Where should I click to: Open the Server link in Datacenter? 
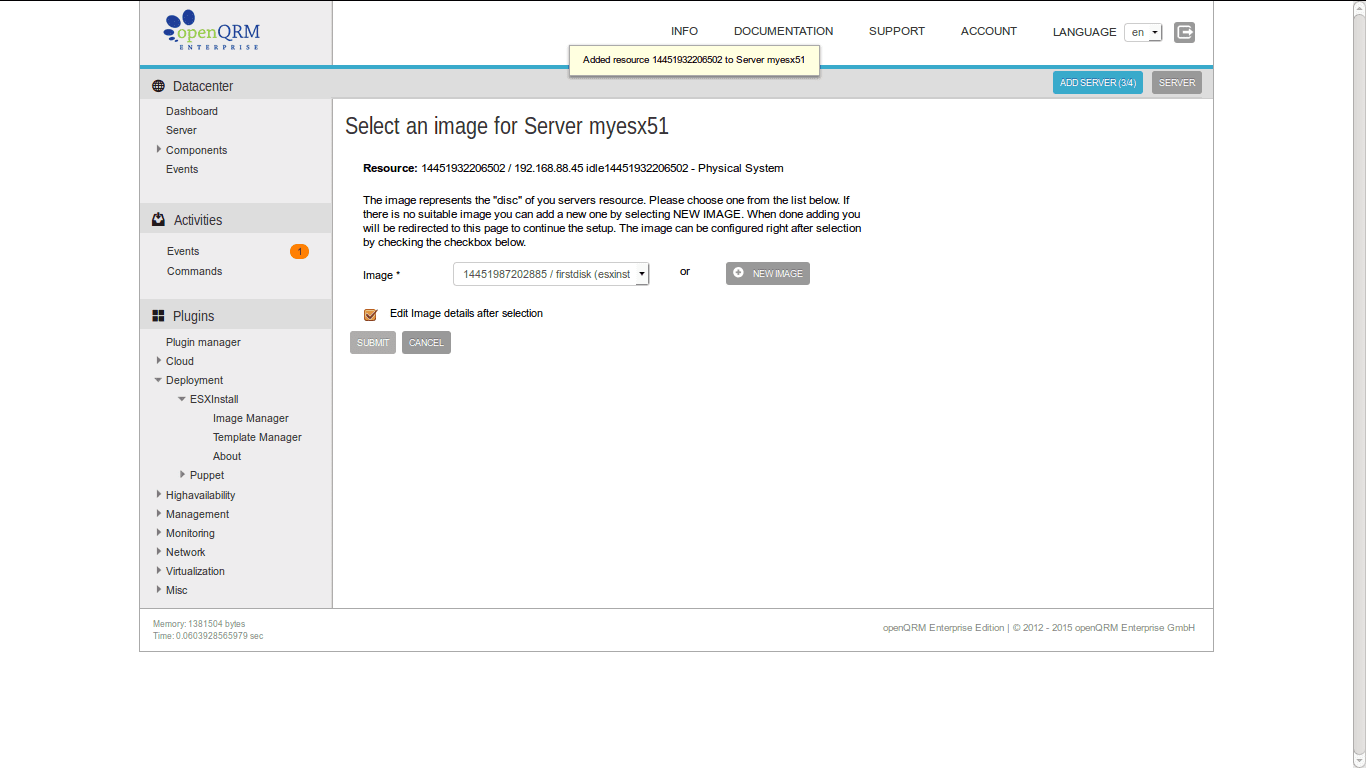coord(181,130)
